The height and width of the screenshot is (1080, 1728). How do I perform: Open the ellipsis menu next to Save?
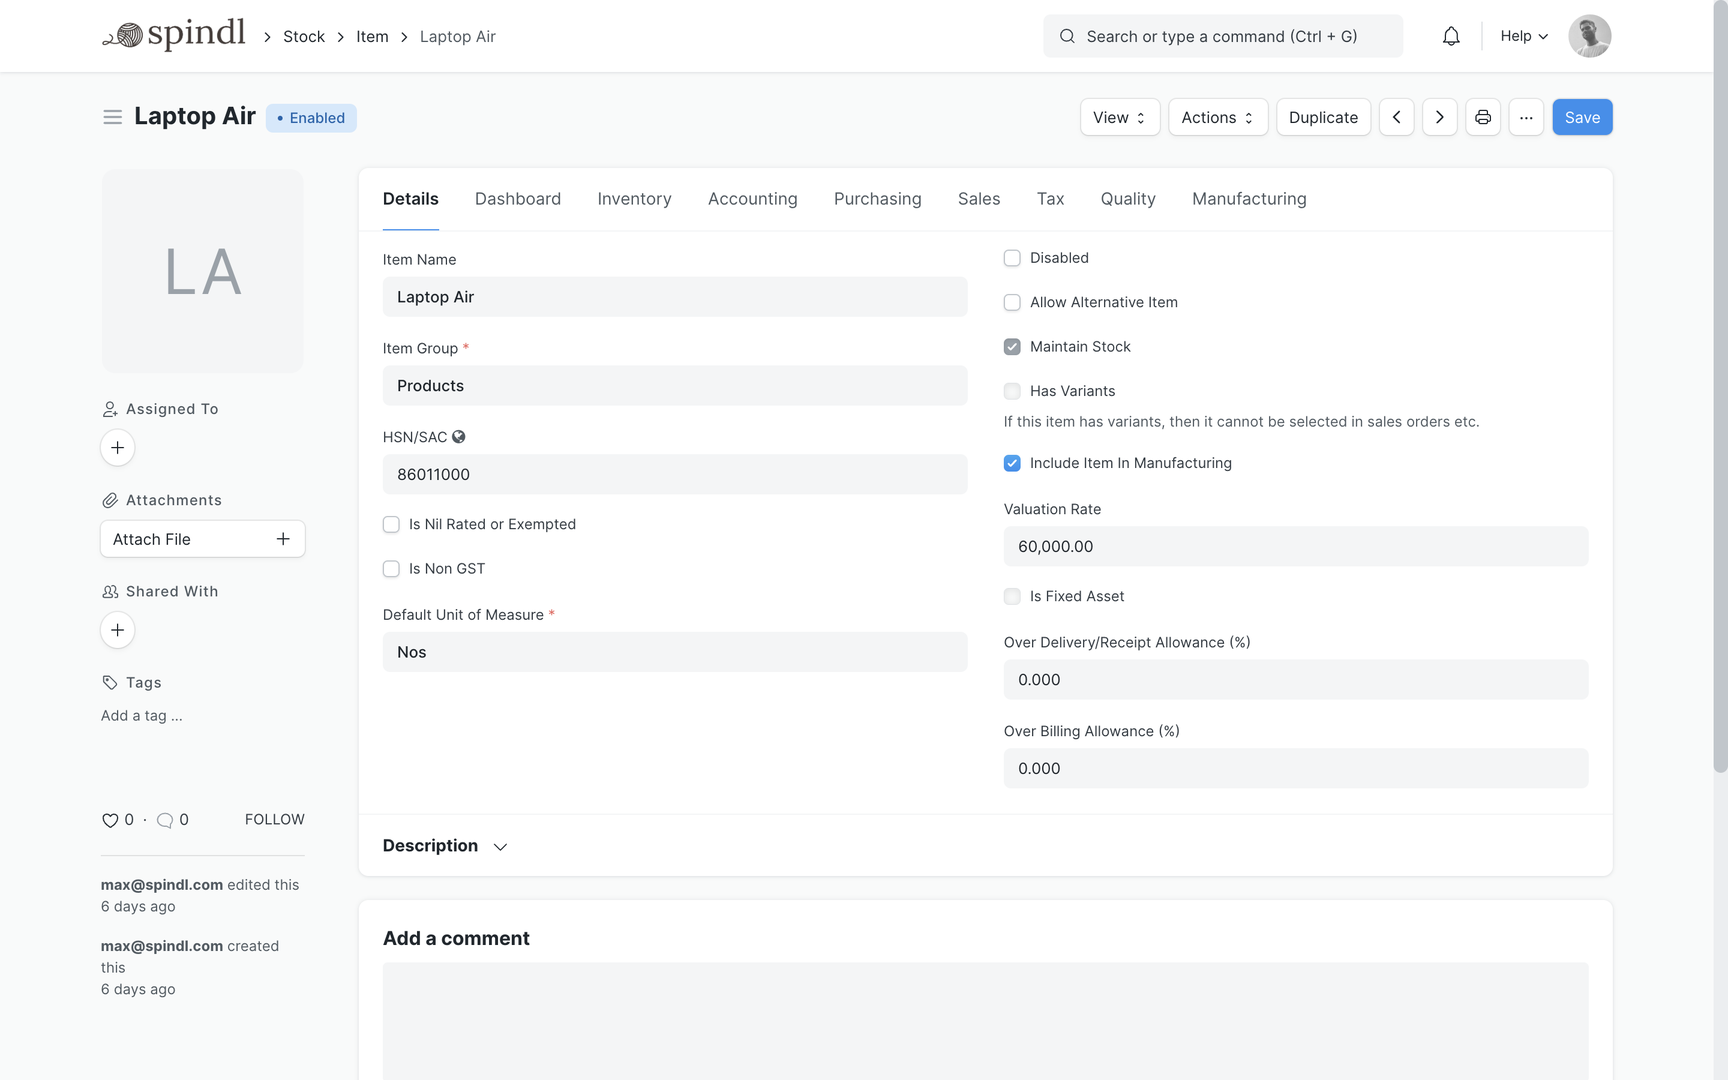(1526, 117)
